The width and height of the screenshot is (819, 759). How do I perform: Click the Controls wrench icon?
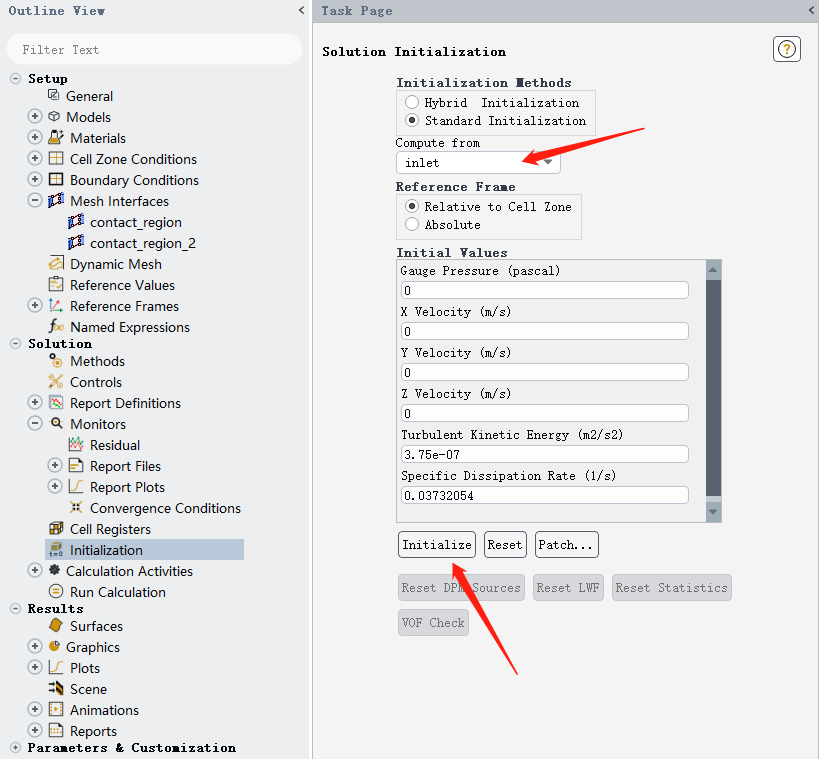(x=56, y=382)
